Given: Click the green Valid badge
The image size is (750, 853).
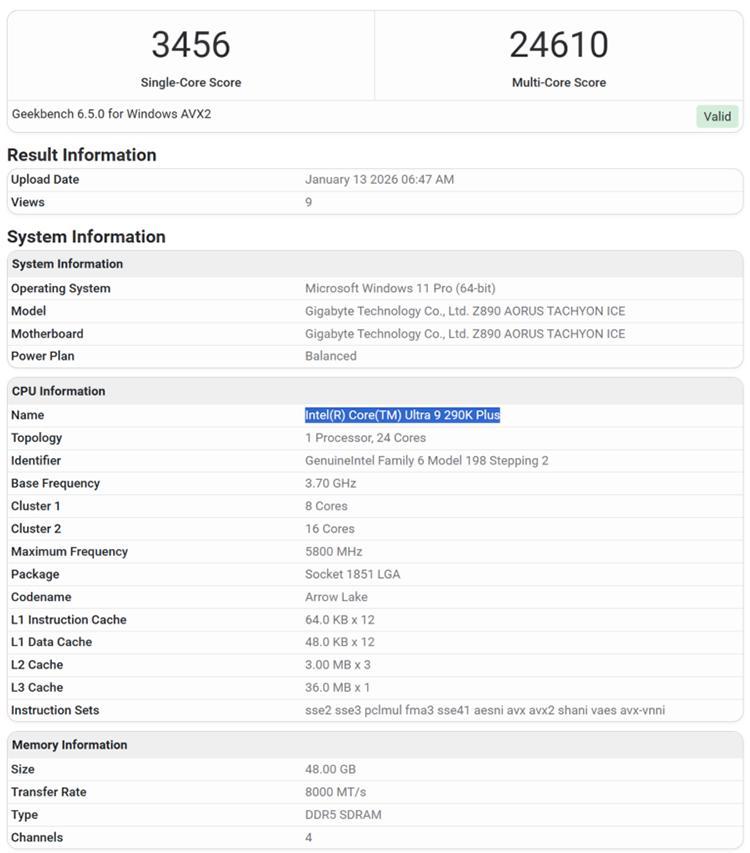Looking at the screenshot, I should point(717,116).
